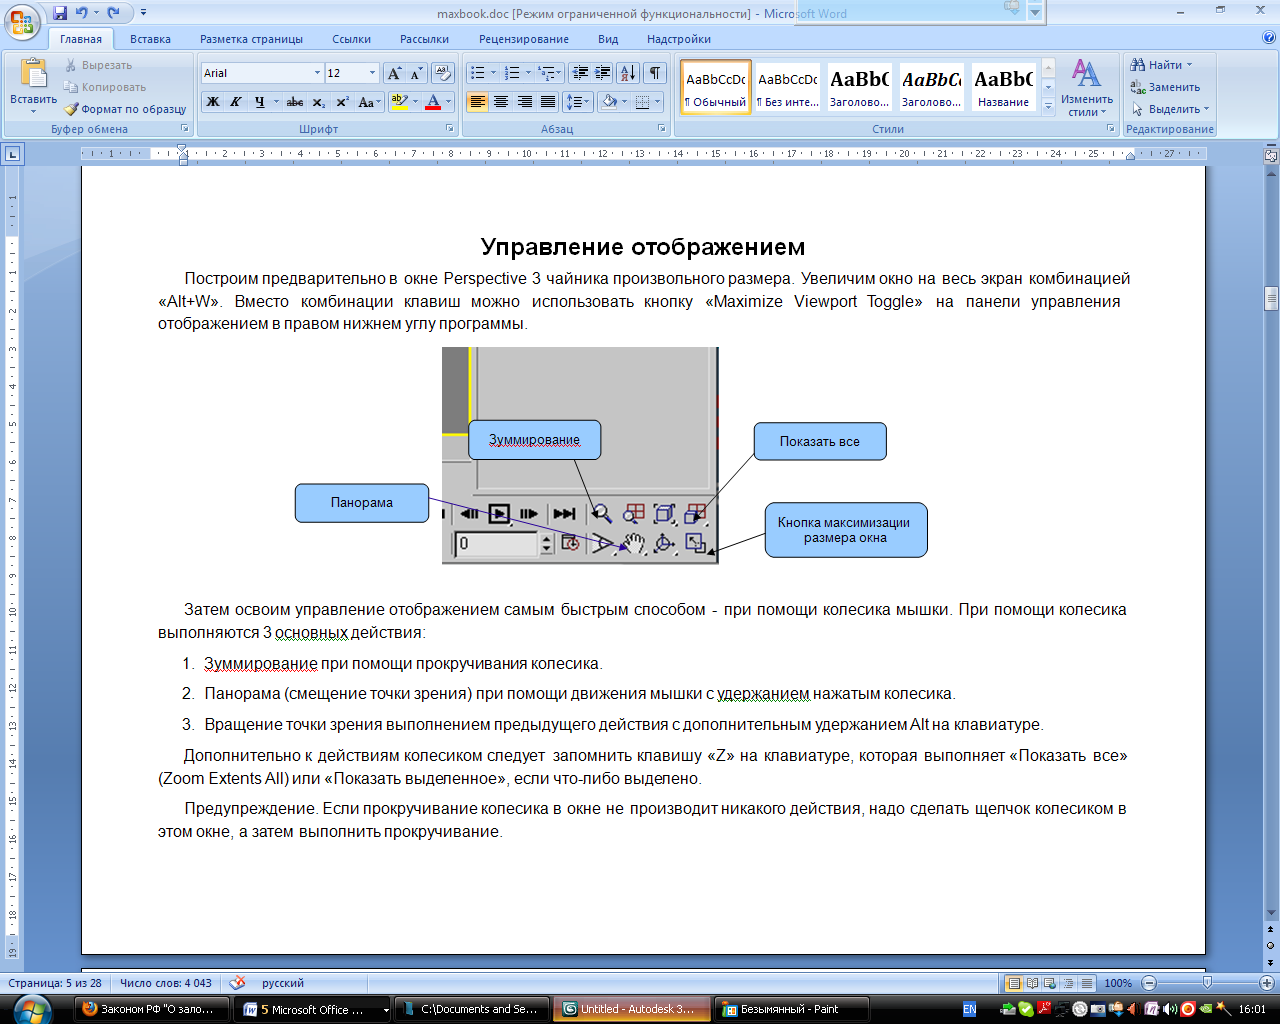Decrease the paragraph indent
The image size is (1280, 1024).
click(580, 73)
